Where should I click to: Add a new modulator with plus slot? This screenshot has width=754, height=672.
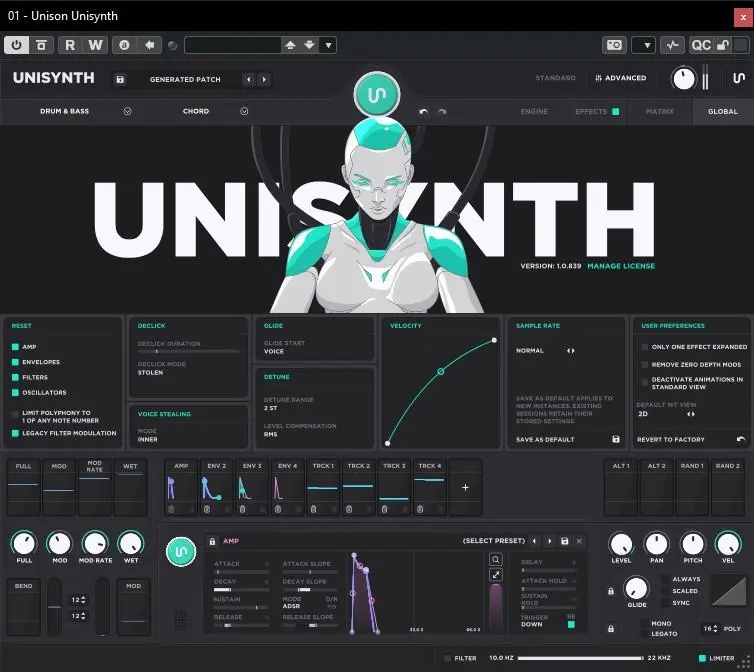(x=465, y=487)
